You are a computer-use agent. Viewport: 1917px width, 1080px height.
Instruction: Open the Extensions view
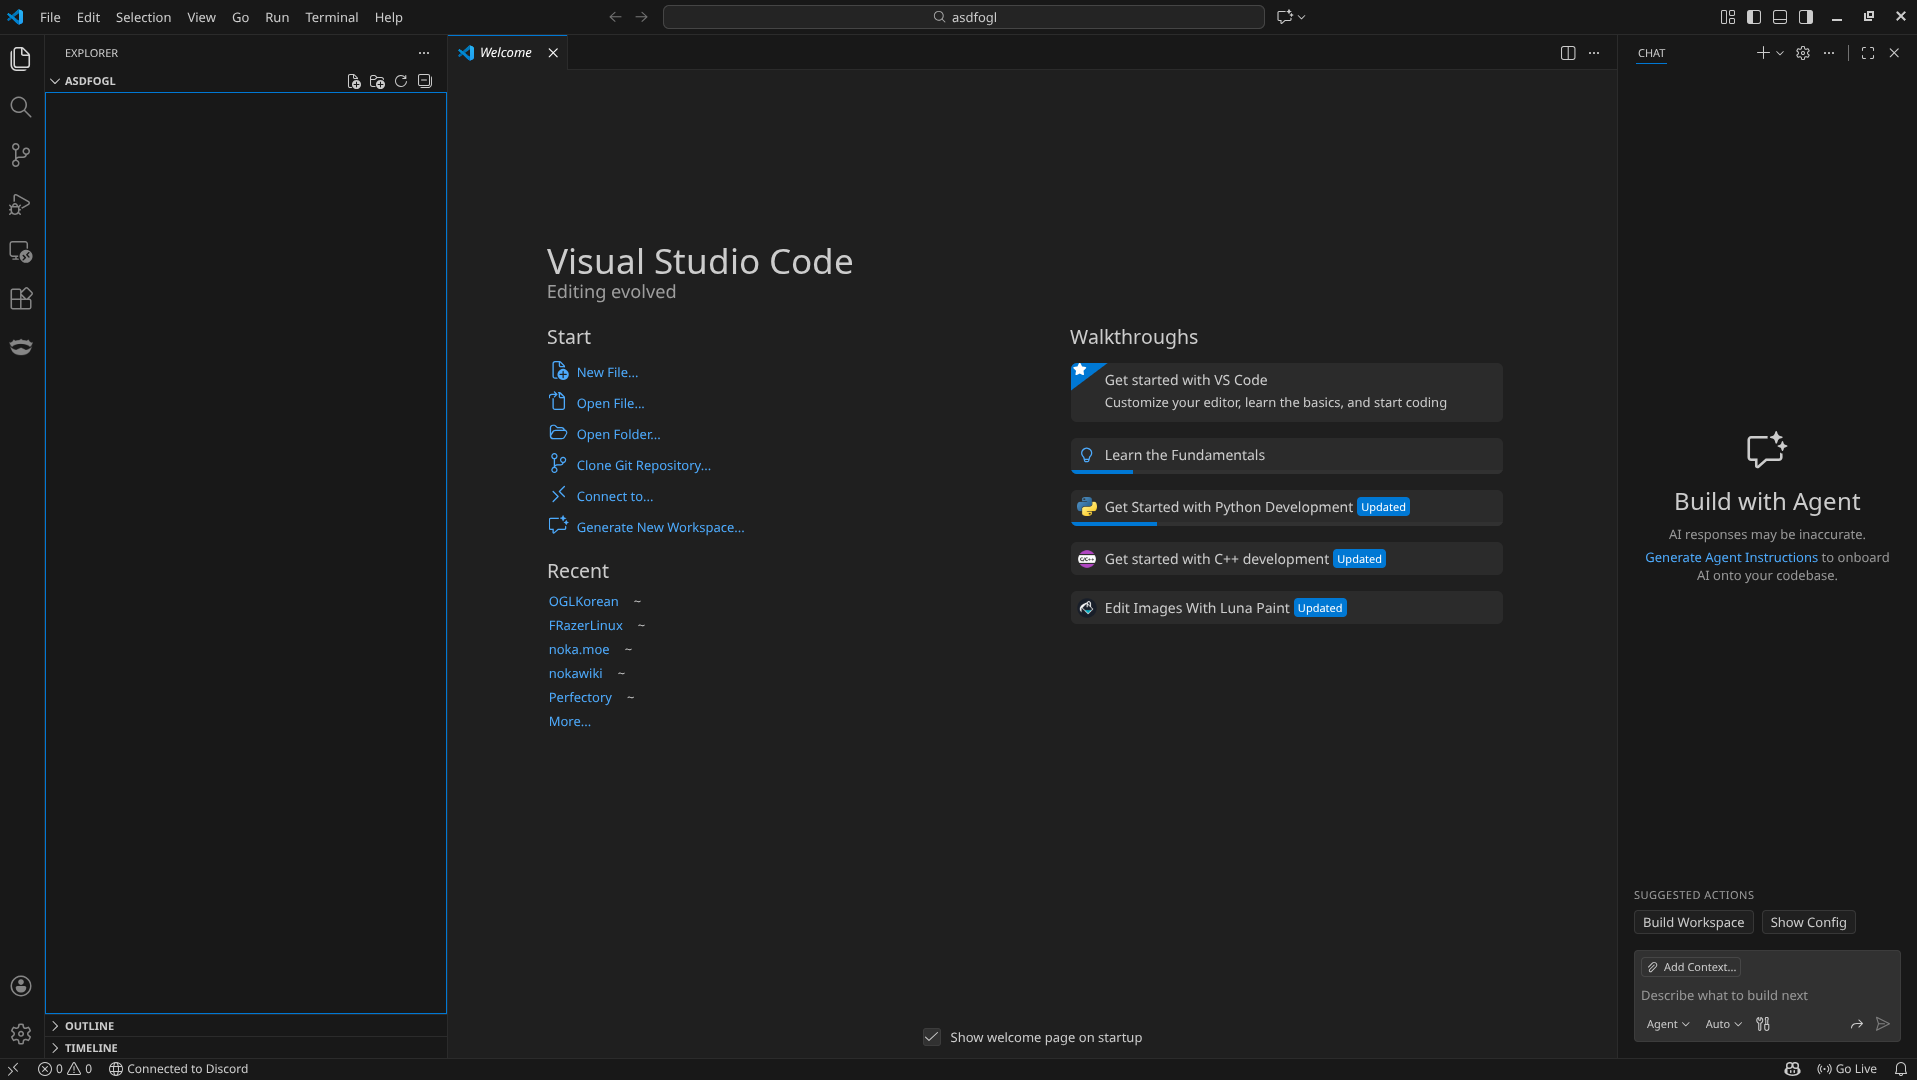tap(20, 299)
